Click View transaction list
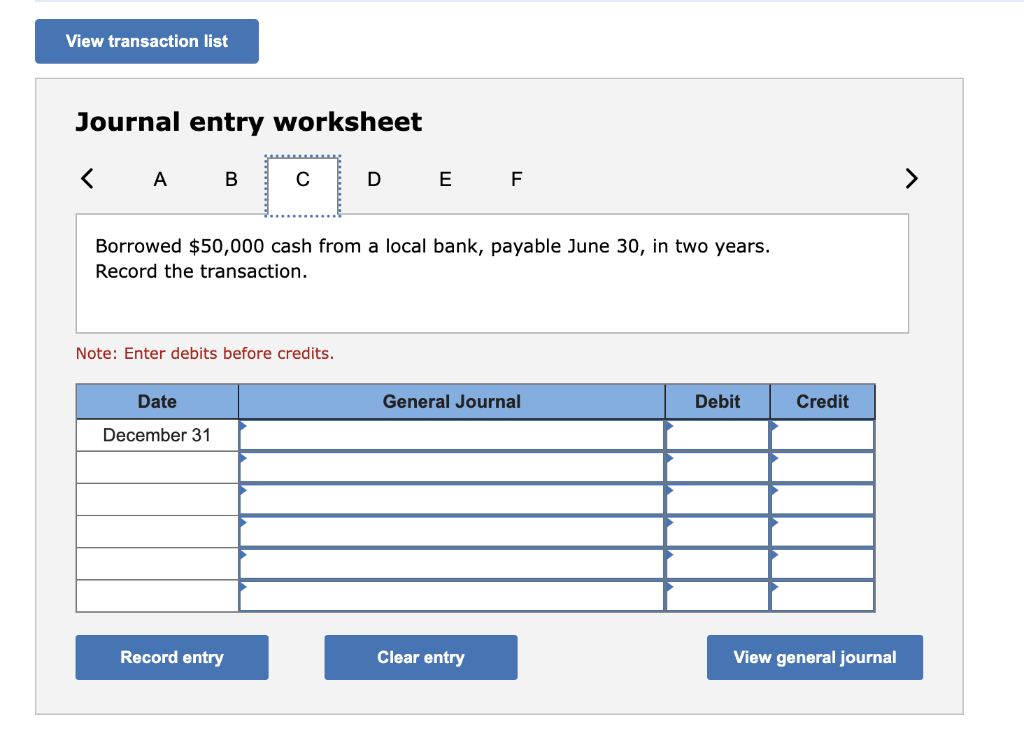1024x754 pixels. coord(146,41)
